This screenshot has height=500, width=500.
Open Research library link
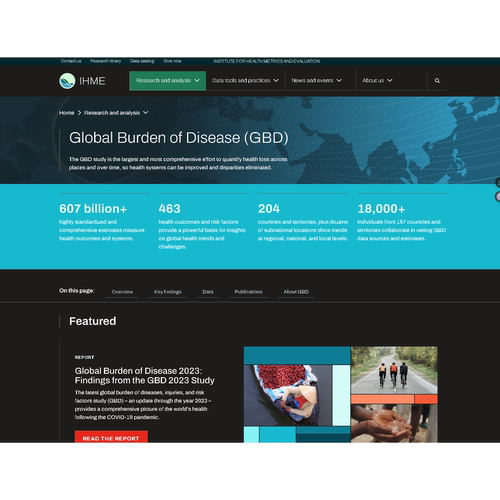[105, 61]
